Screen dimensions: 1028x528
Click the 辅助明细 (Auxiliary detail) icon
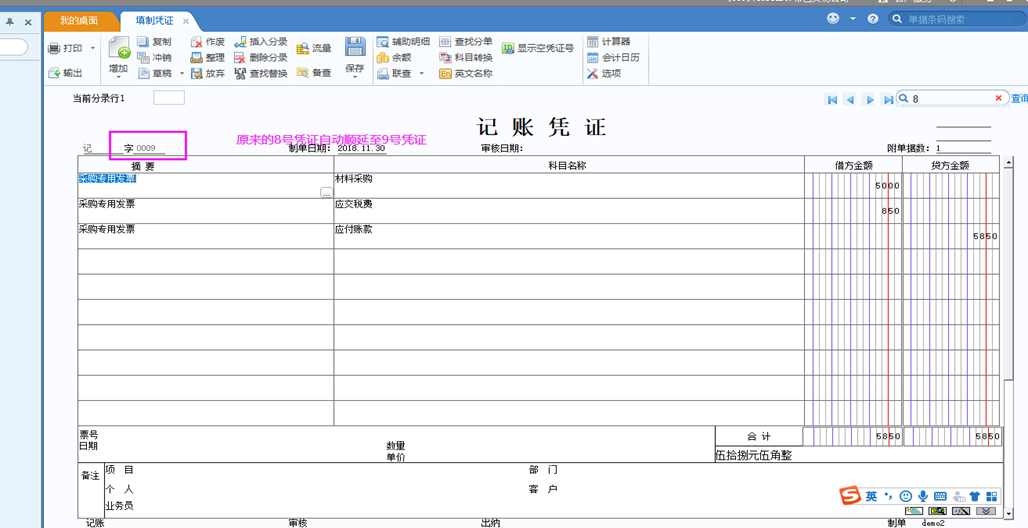click(x=383, y=41)
